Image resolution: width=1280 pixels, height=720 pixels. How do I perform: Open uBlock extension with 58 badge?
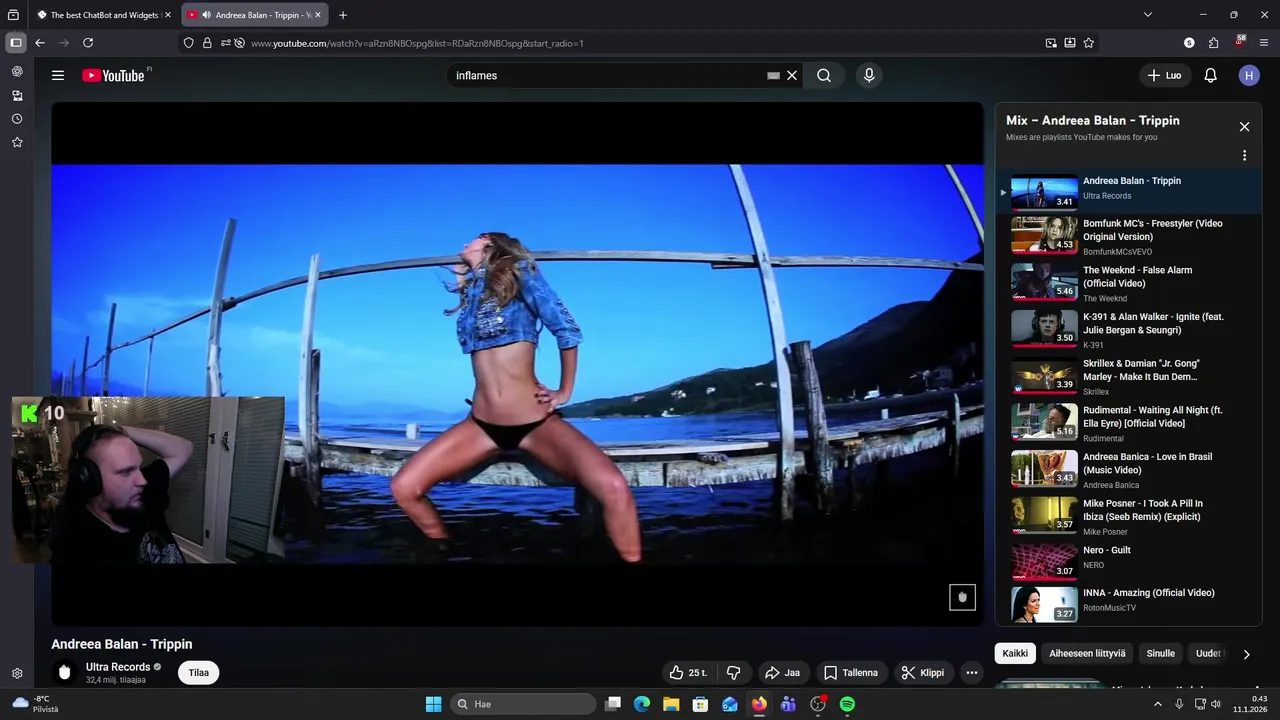click(x=1239, y=43)
